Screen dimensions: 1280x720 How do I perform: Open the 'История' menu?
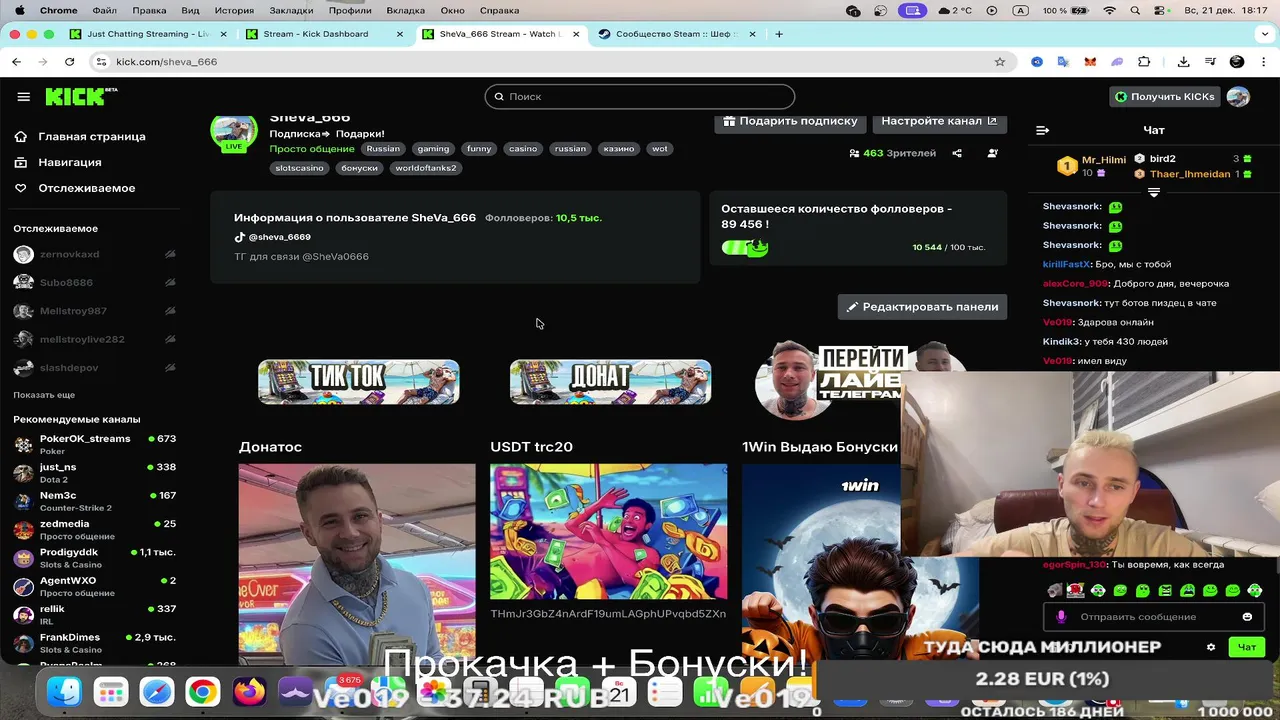pyautogui.click(x=234, y=10)
